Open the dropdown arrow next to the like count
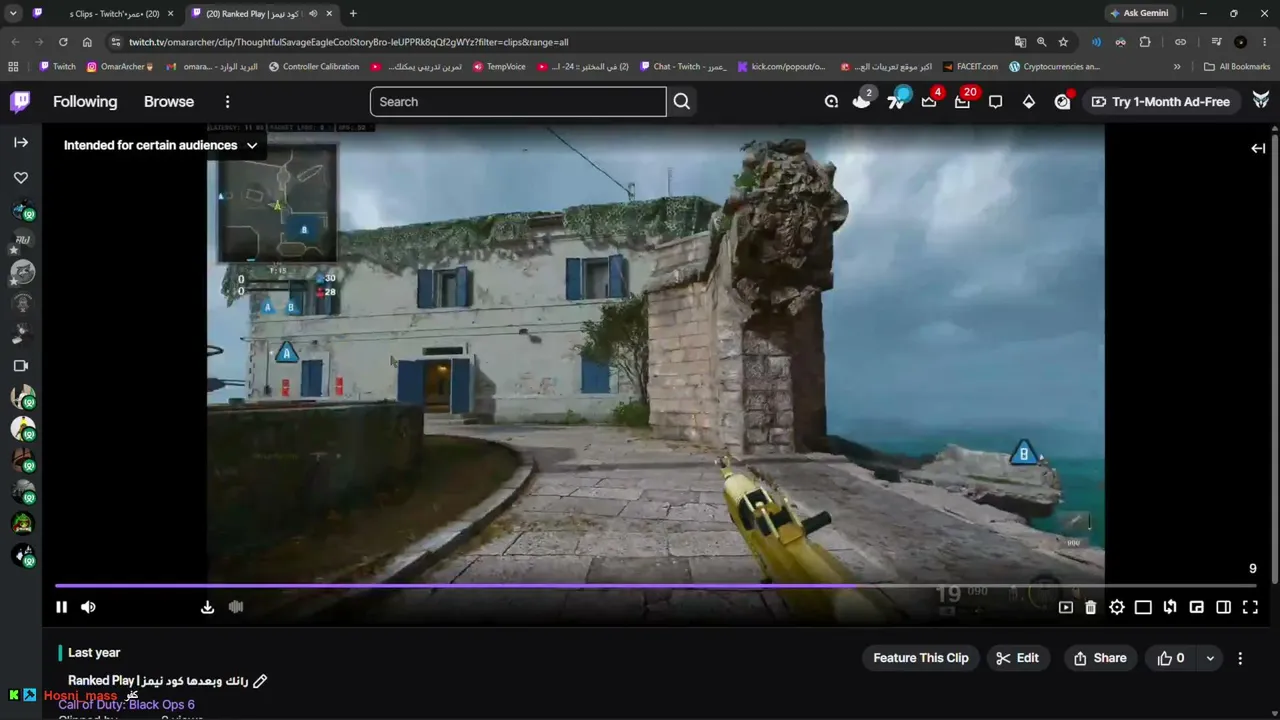This screenshot has width=1280, height=720. point(1210,658)
